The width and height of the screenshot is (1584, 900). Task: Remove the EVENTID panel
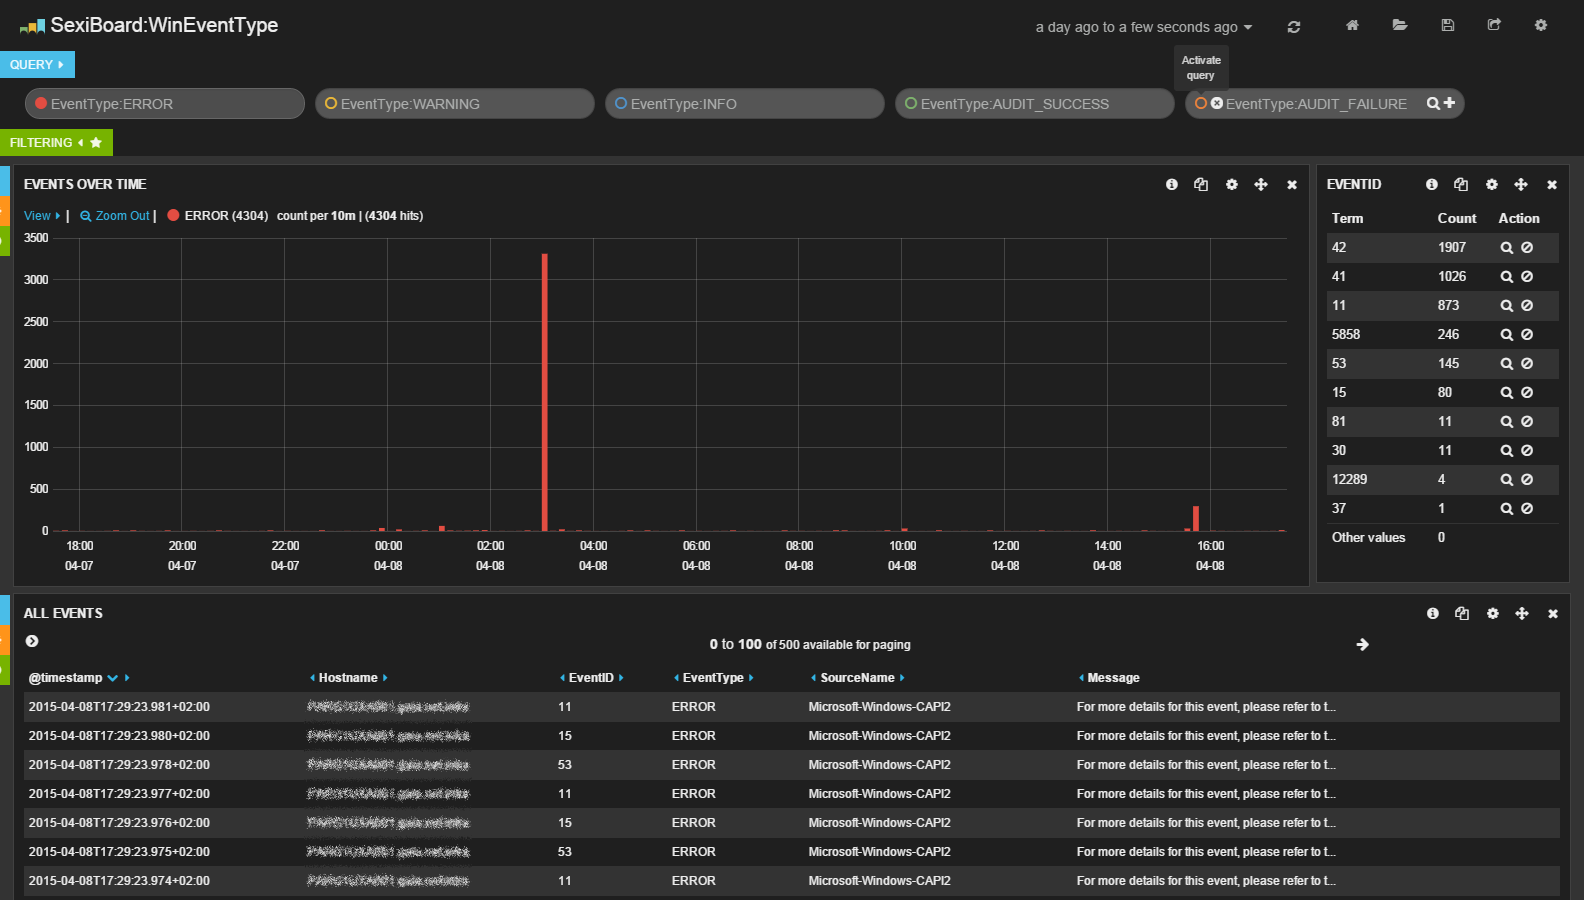1552,185
